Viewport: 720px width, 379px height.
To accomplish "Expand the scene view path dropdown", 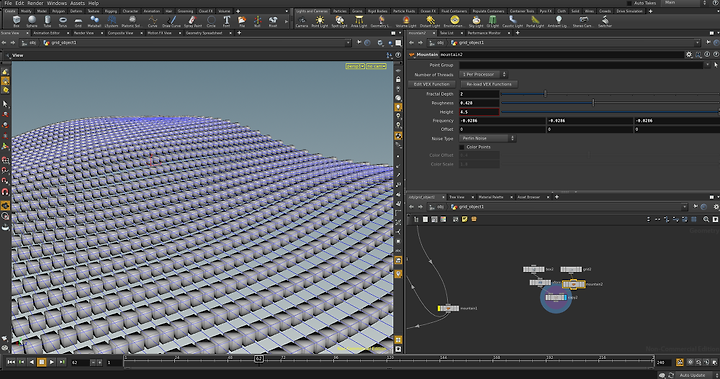I will coord(348,43).
